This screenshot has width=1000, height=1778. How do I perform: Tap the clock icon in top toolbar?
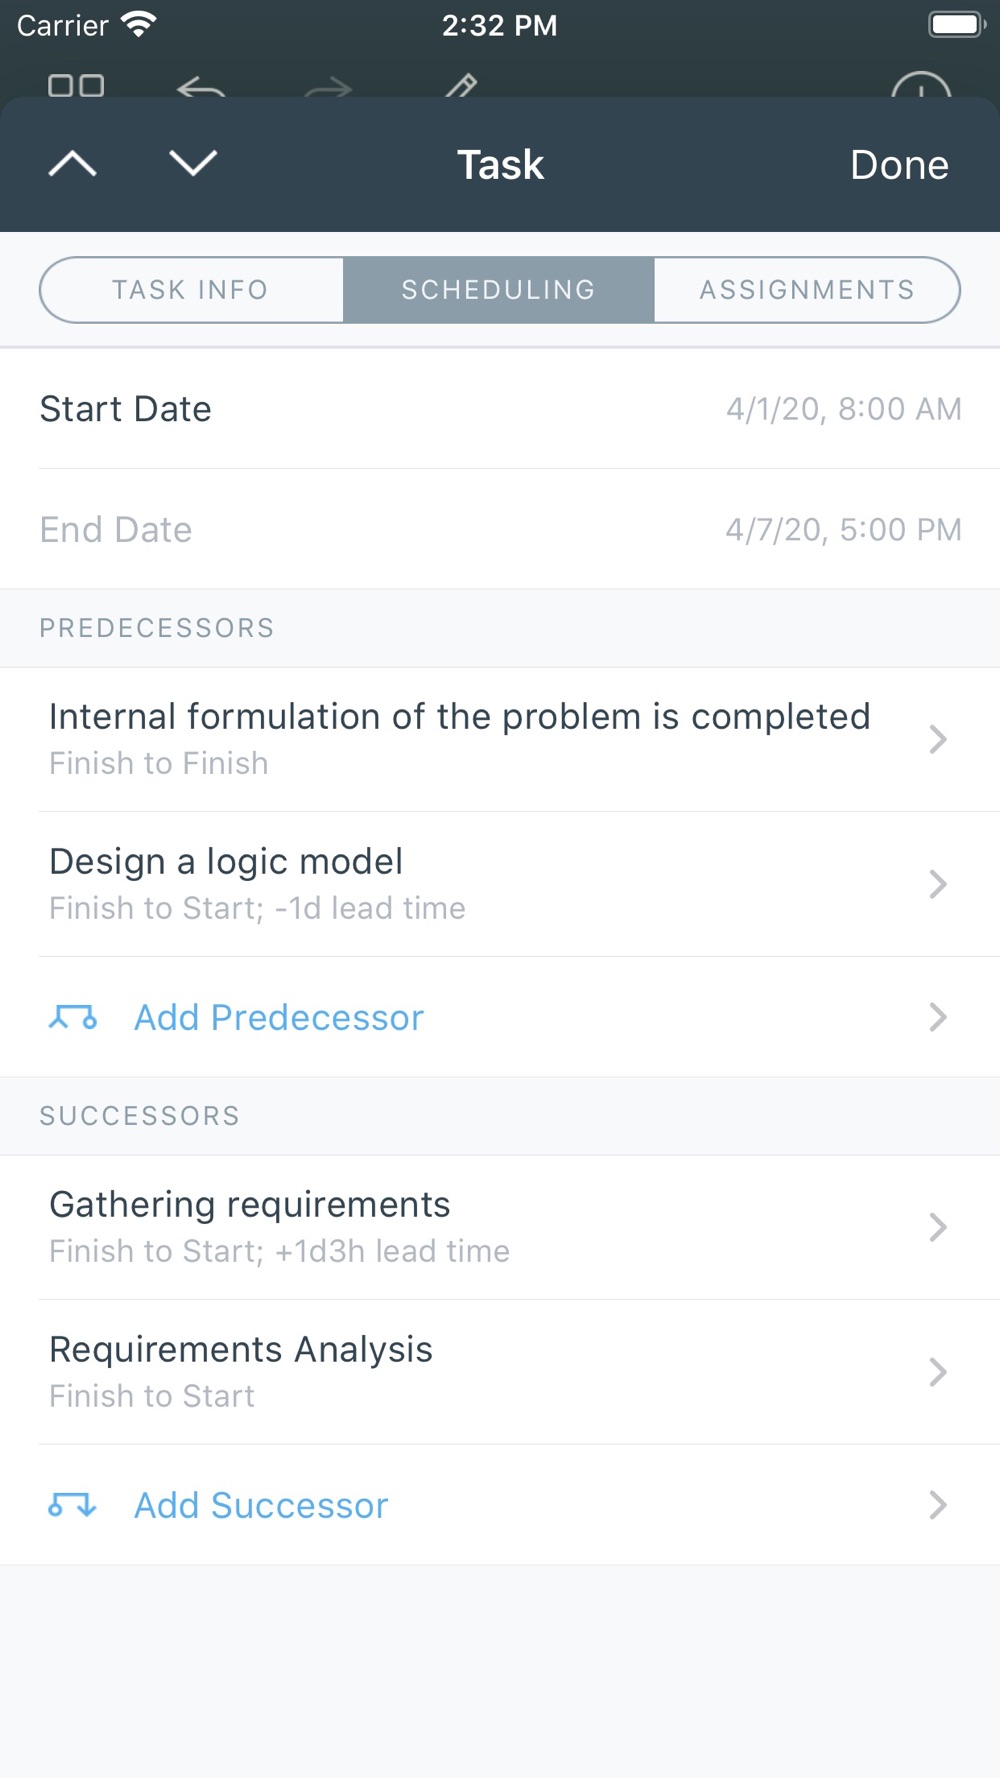click(x=920, y=88)
